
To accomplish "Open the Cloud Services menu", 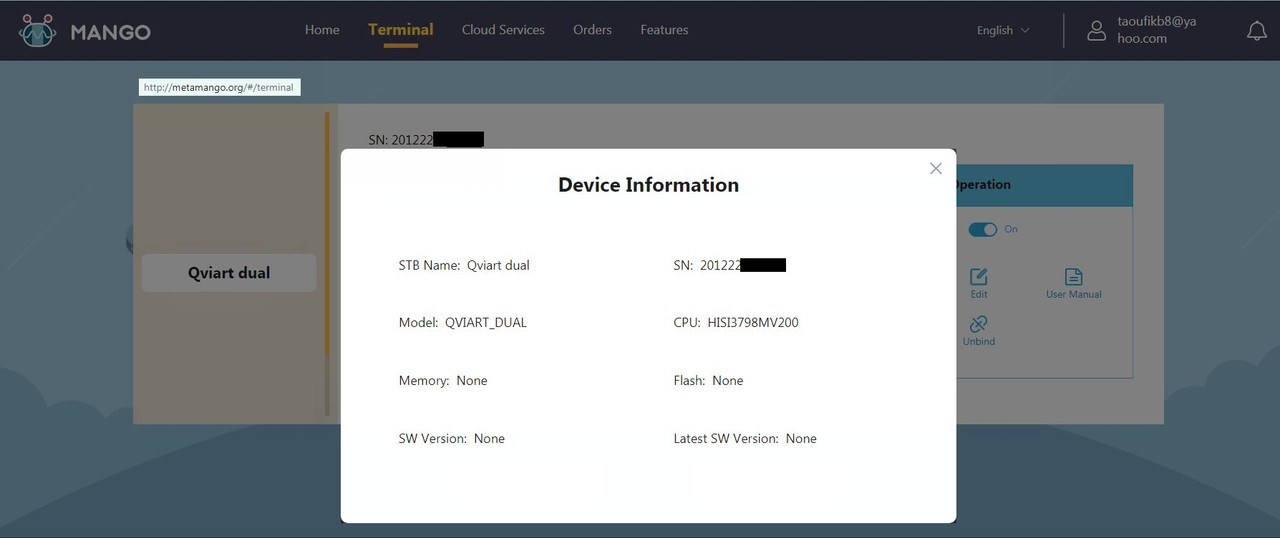I will tap(503, 30).
